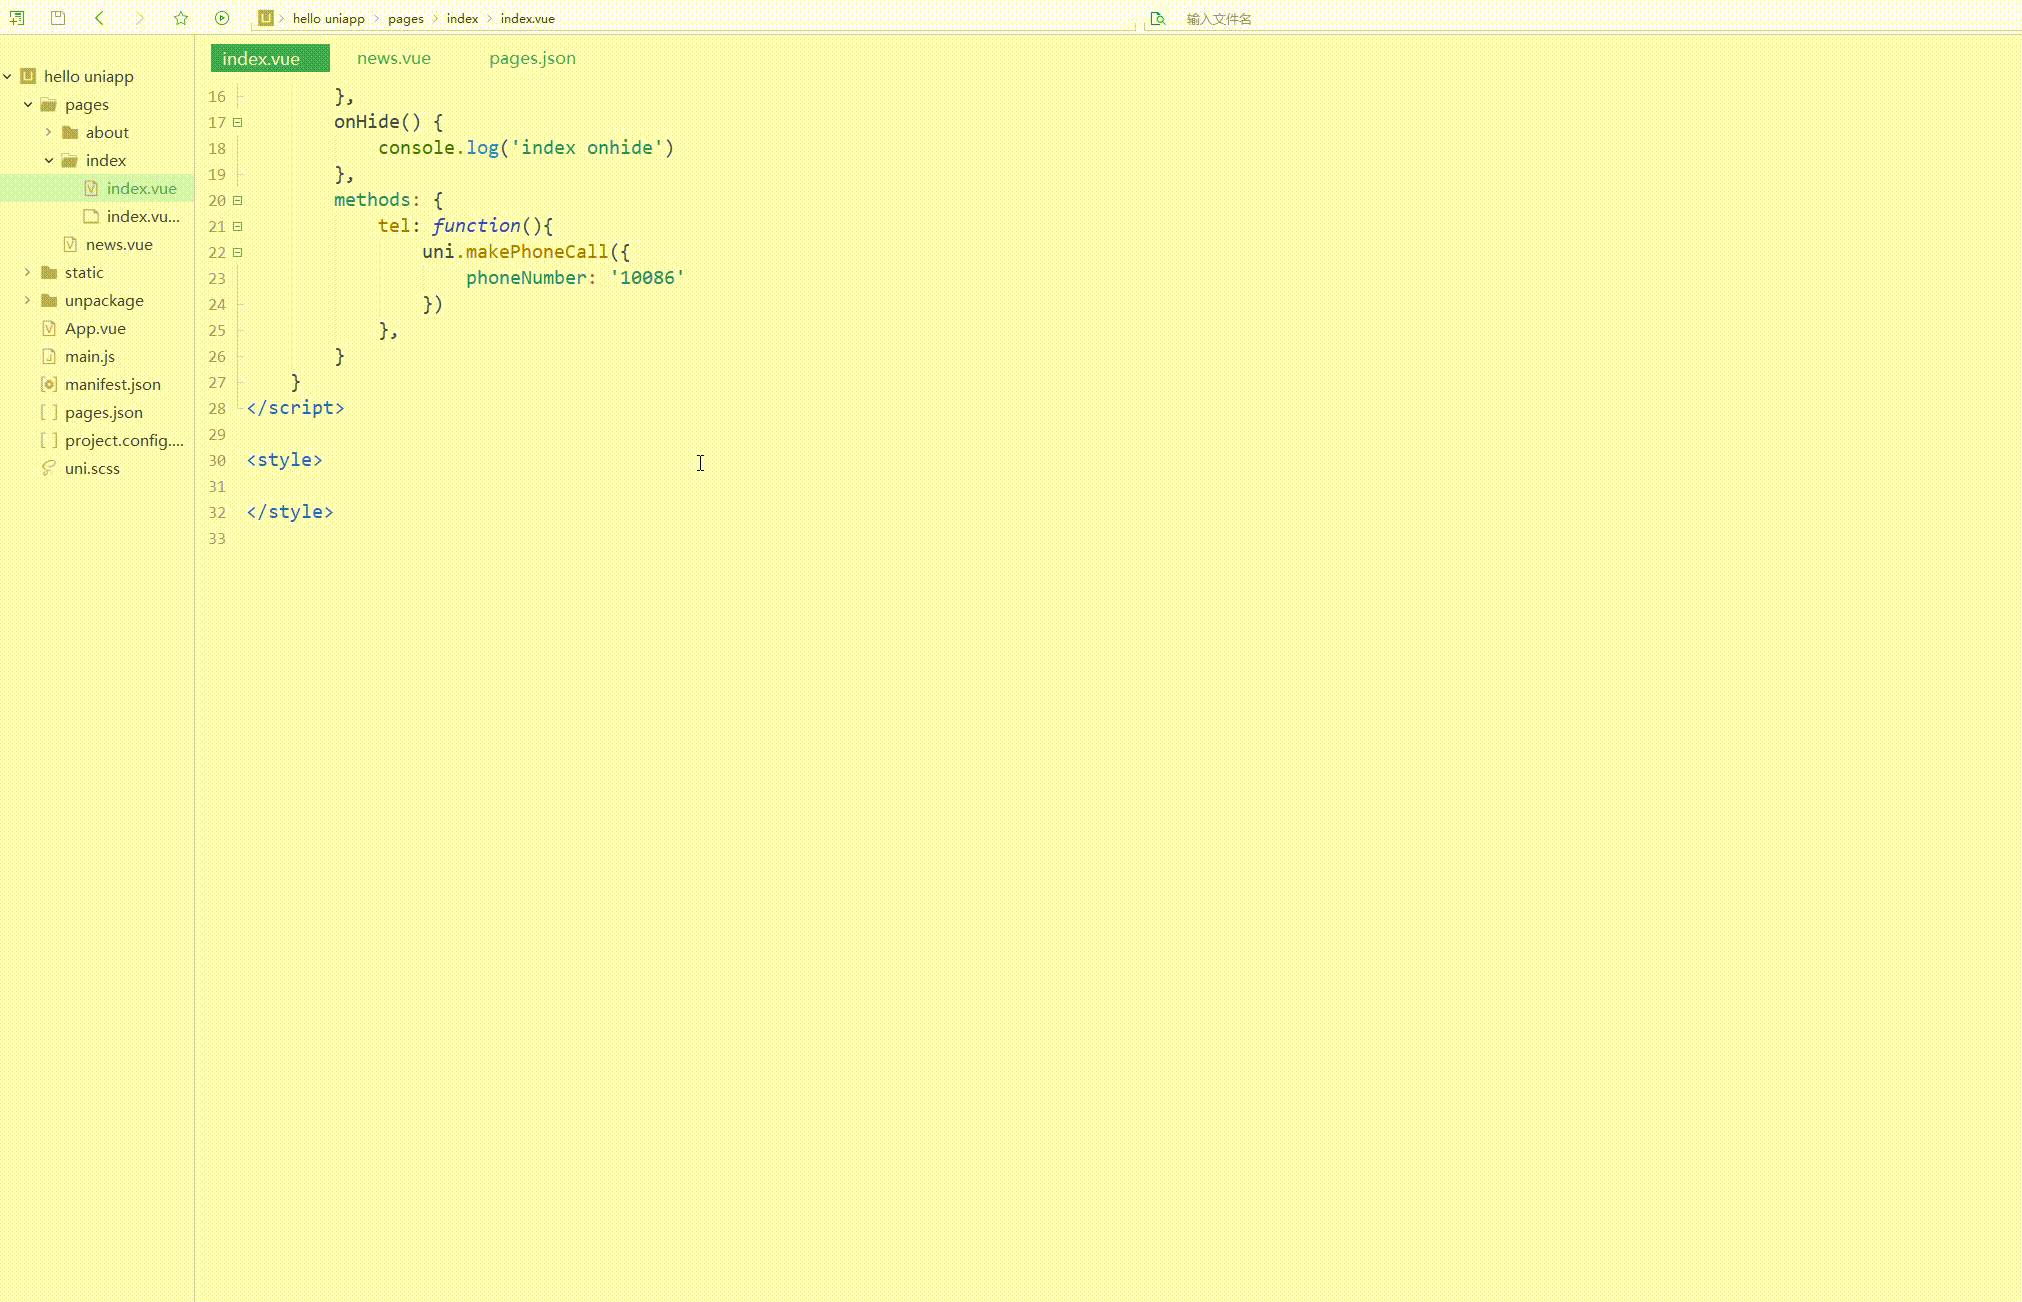Switch to the news.vue tab

pos(393,58)
